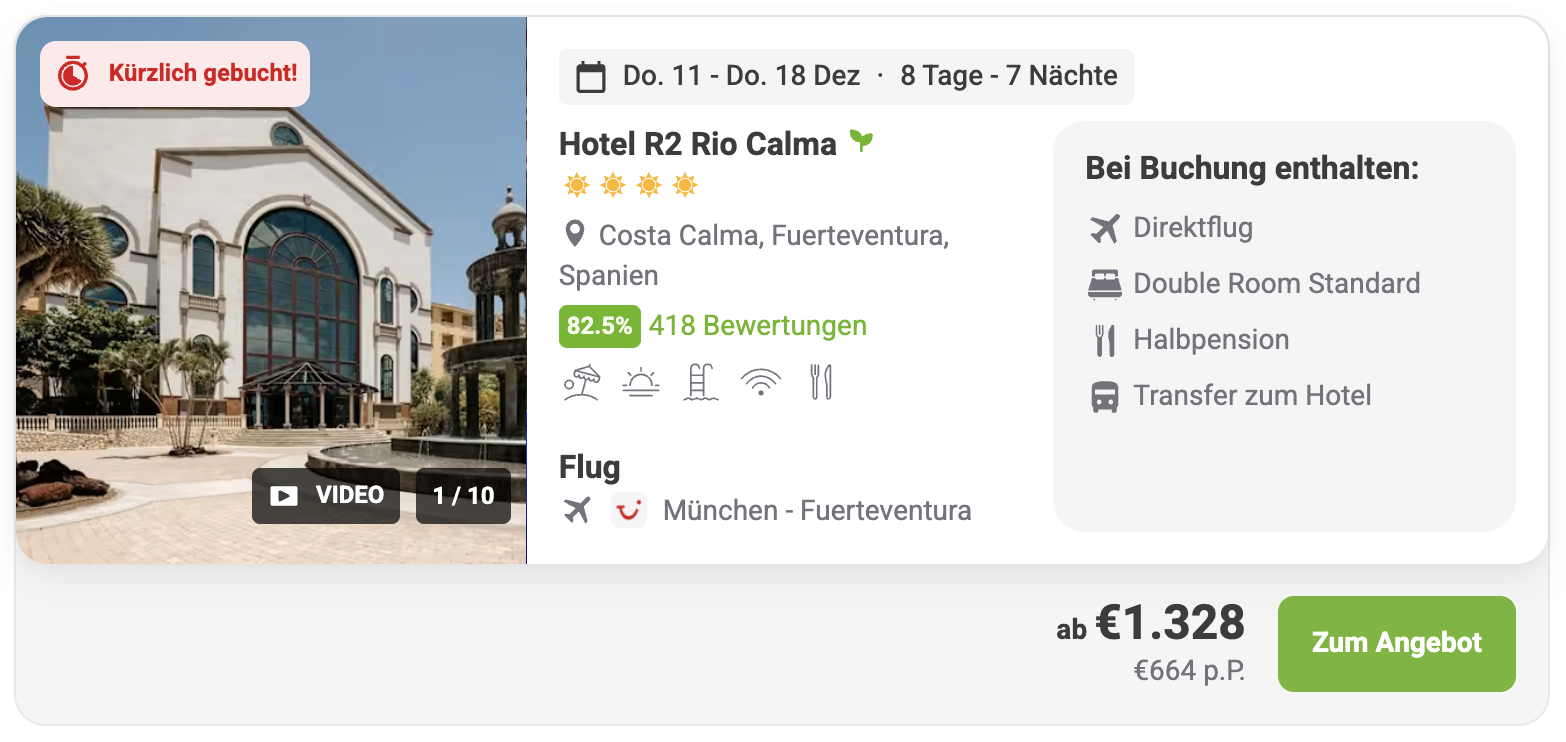1566x742 pixels.
Task: Click the 82.5% rating badge
Action: click(599, 326)
